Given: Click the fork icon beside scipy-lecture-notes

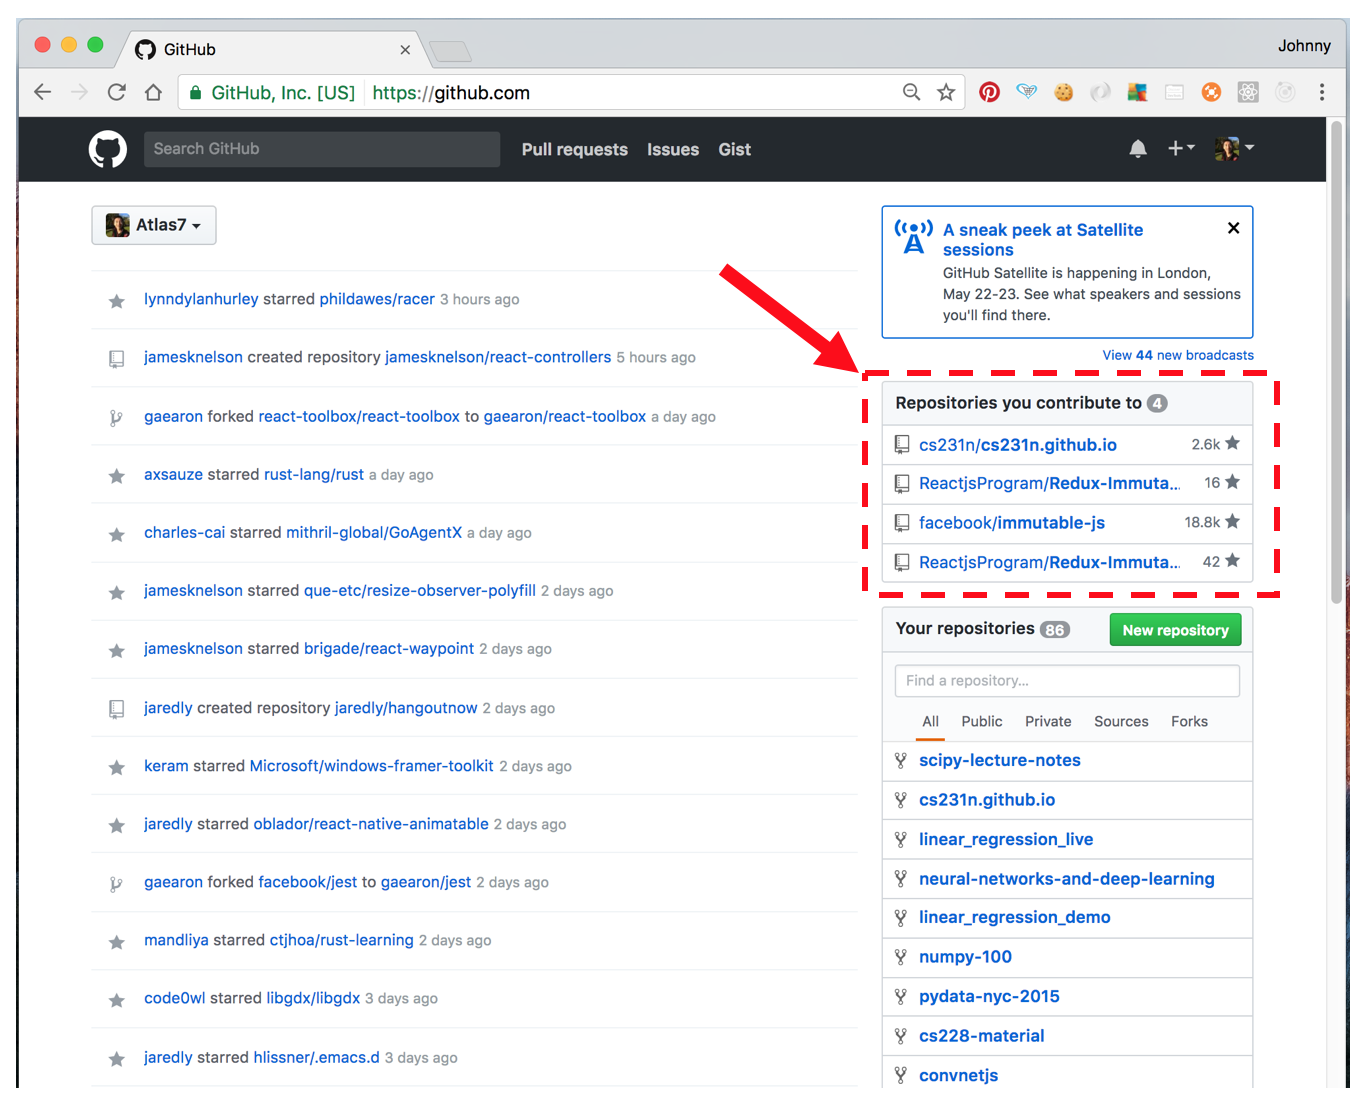Looking at the screenshot, I should [x=901, y=761].
